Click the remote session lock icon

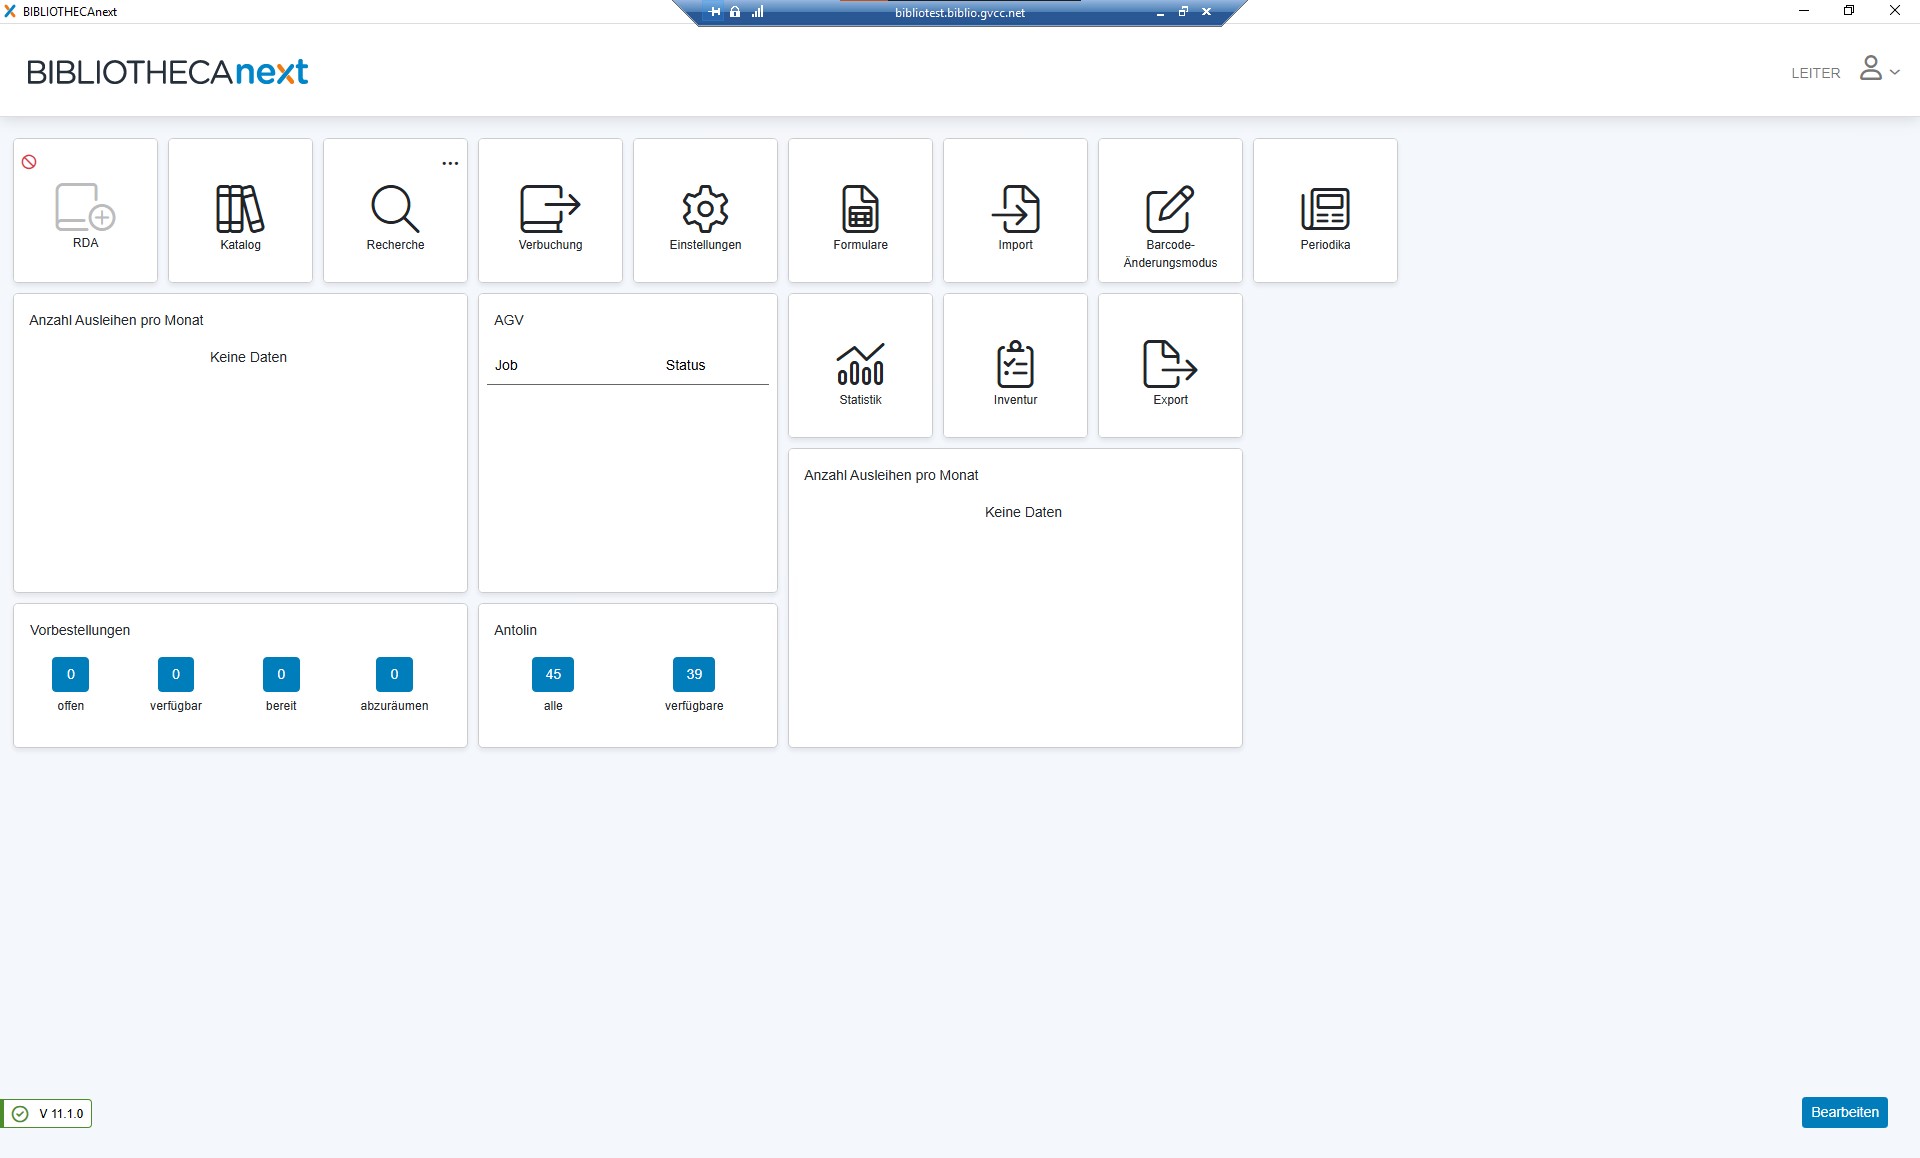click(735, 12)
